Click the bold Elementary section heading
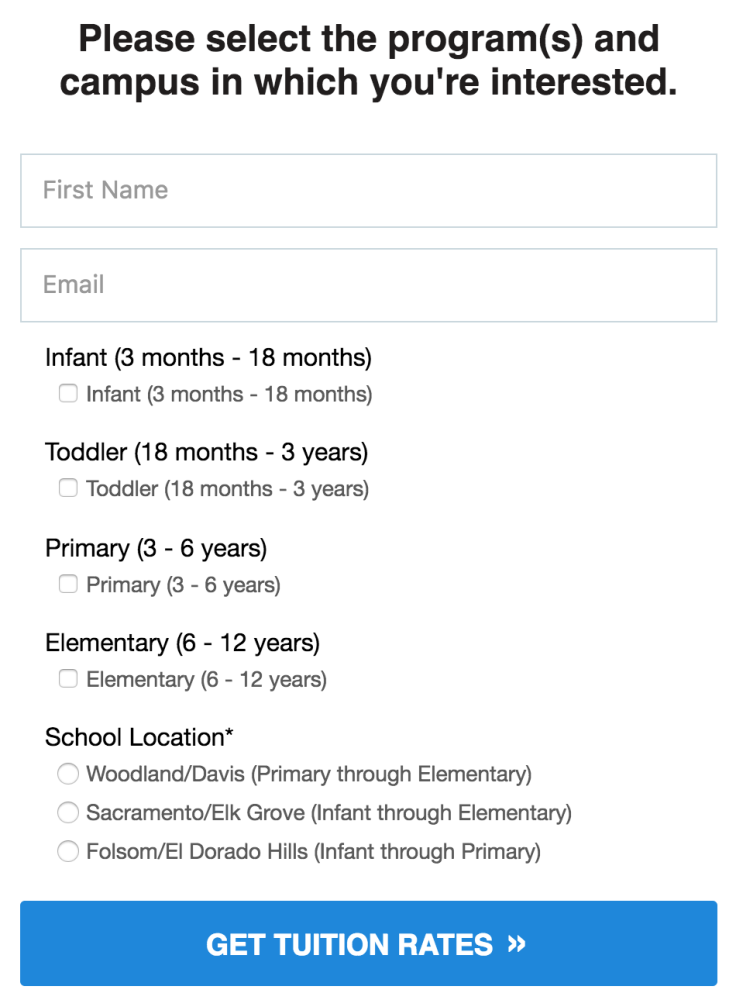The height and width of the screenshot is (1000, 736). [182, 642]
